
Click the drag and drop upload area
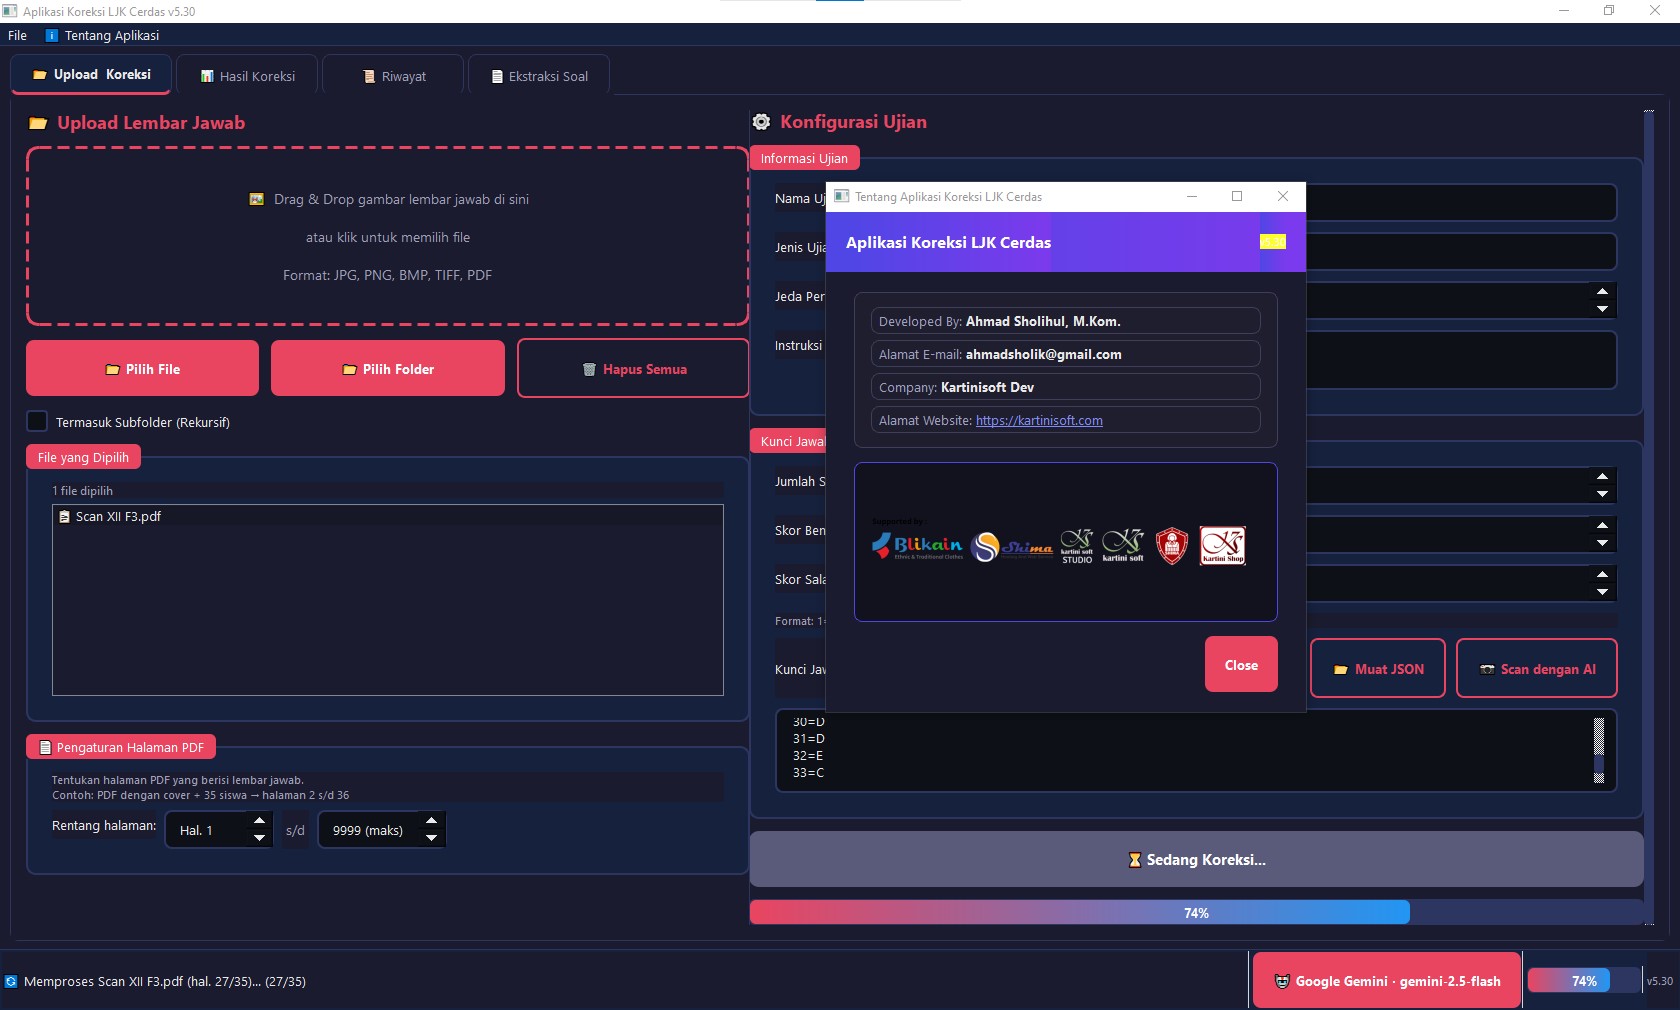click(387, 237)
